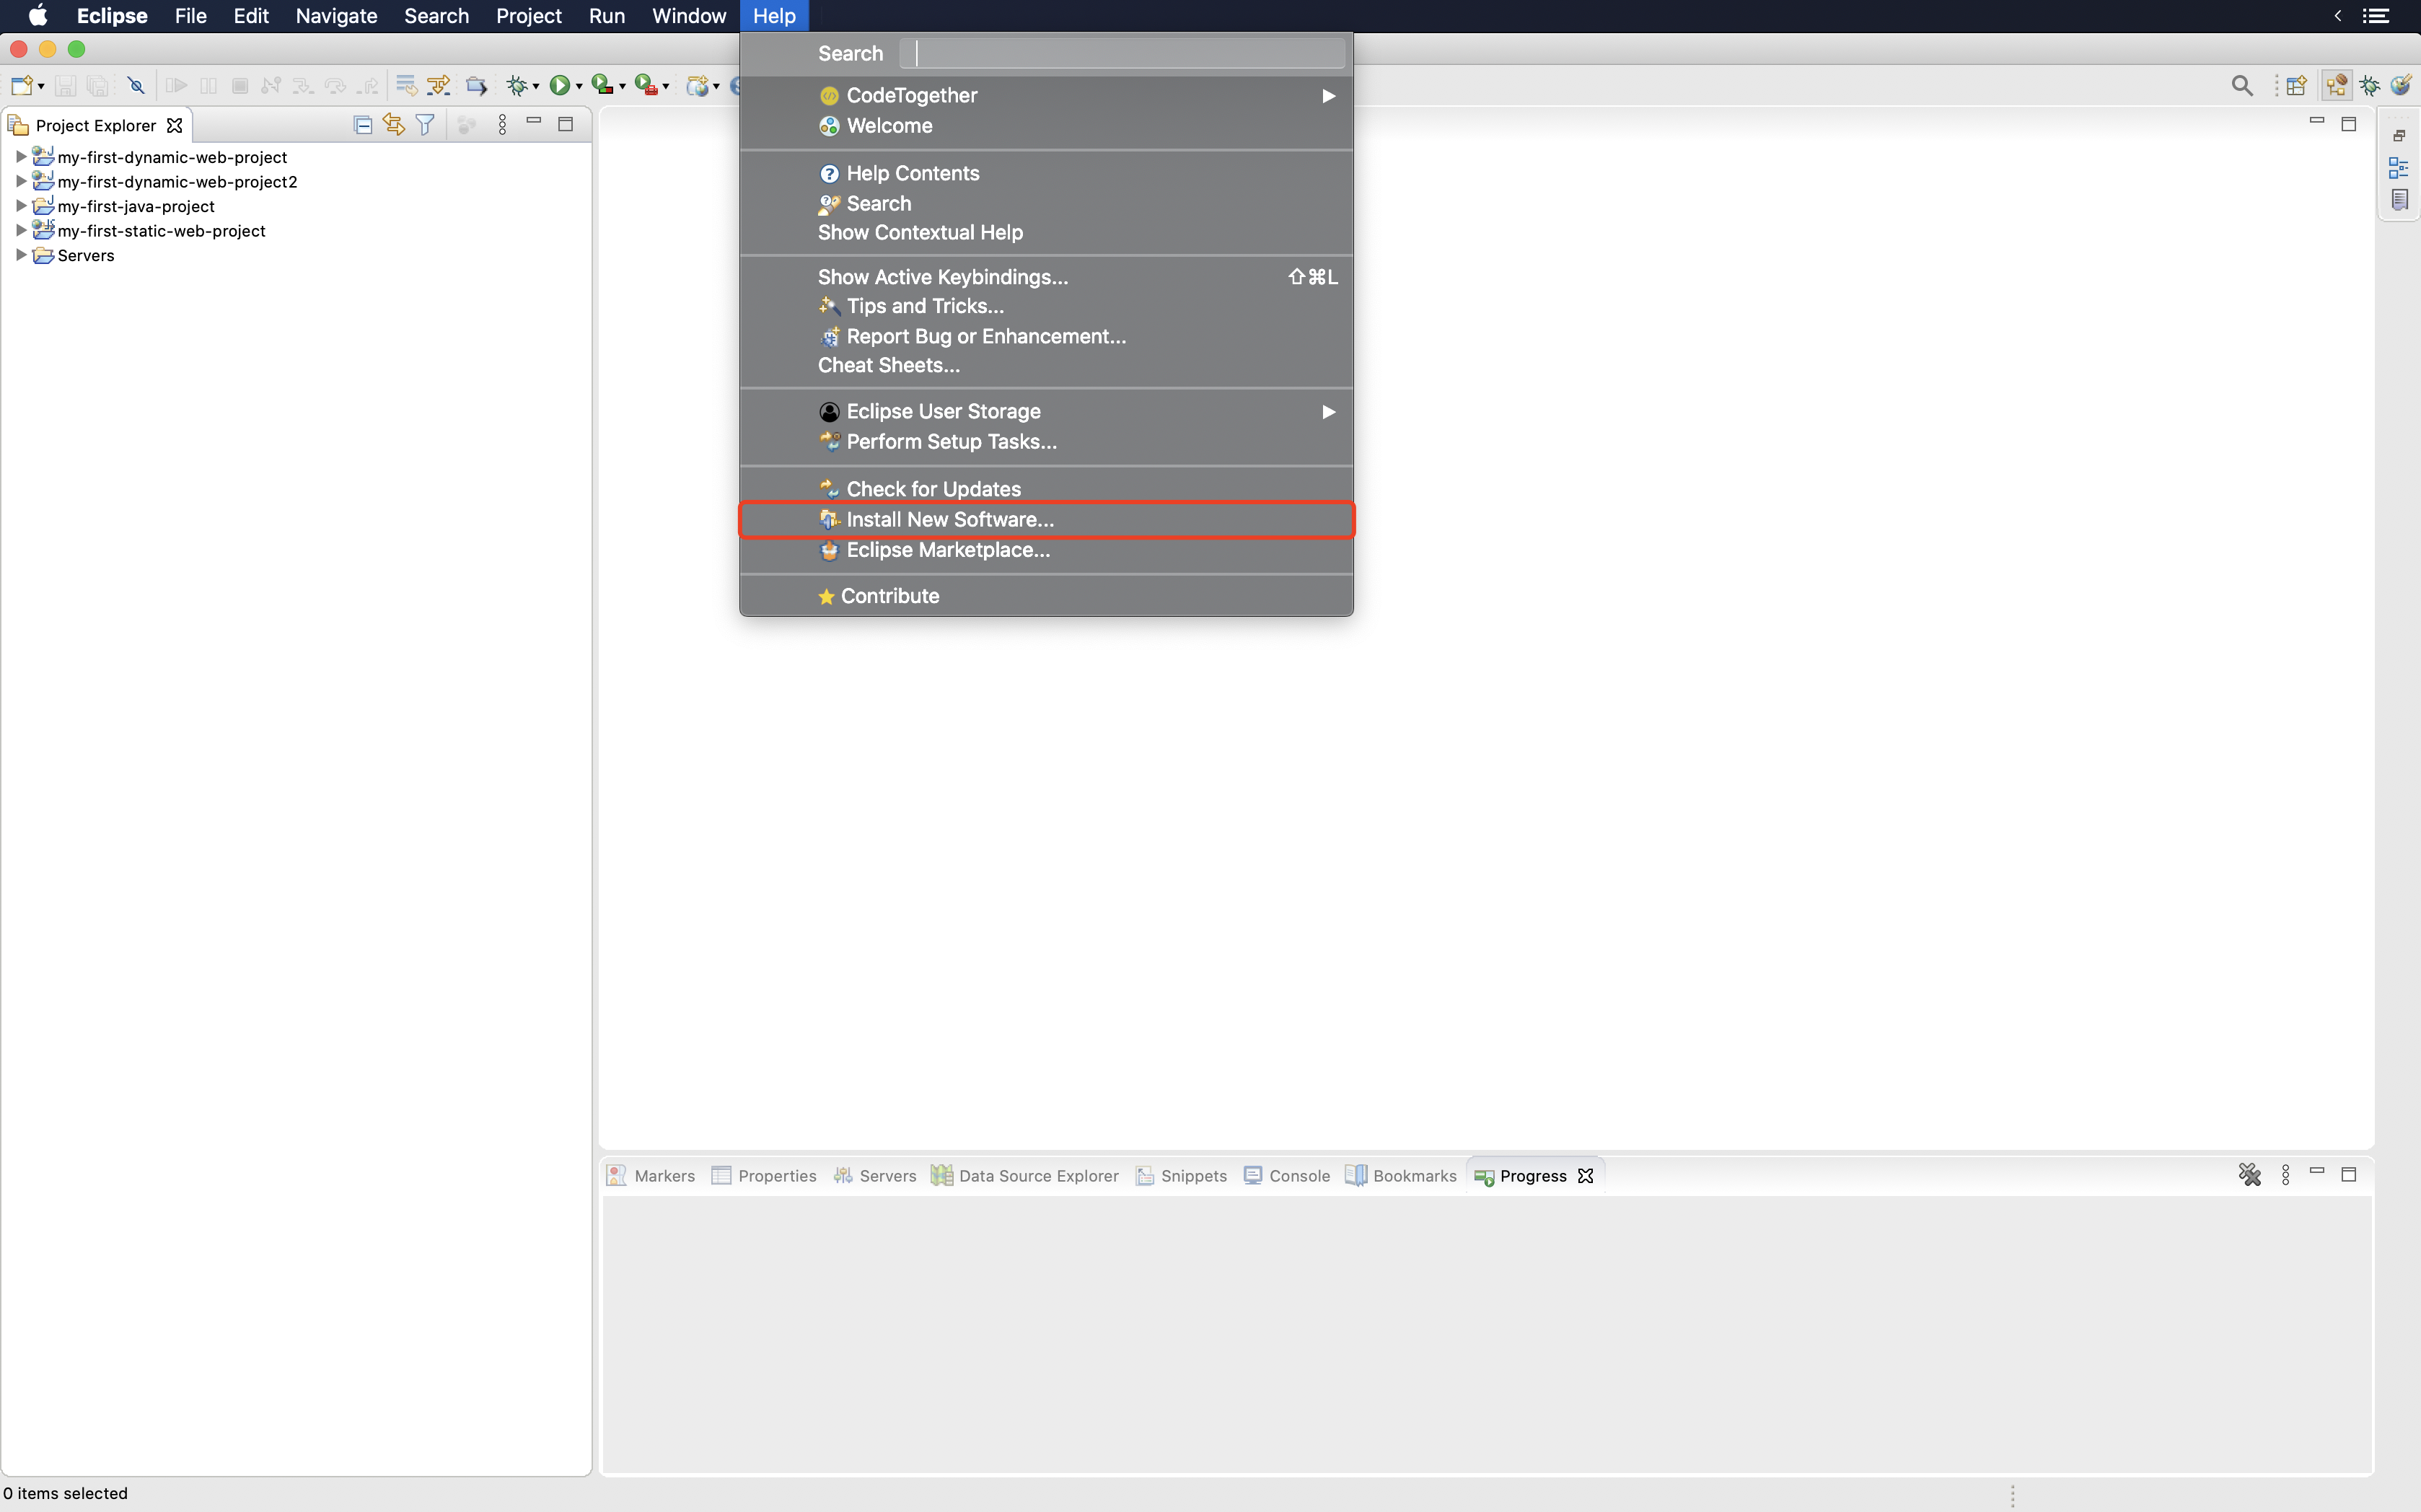Click the Help menu search field
The image size is (2421, 1512).
pos(1122,53)
